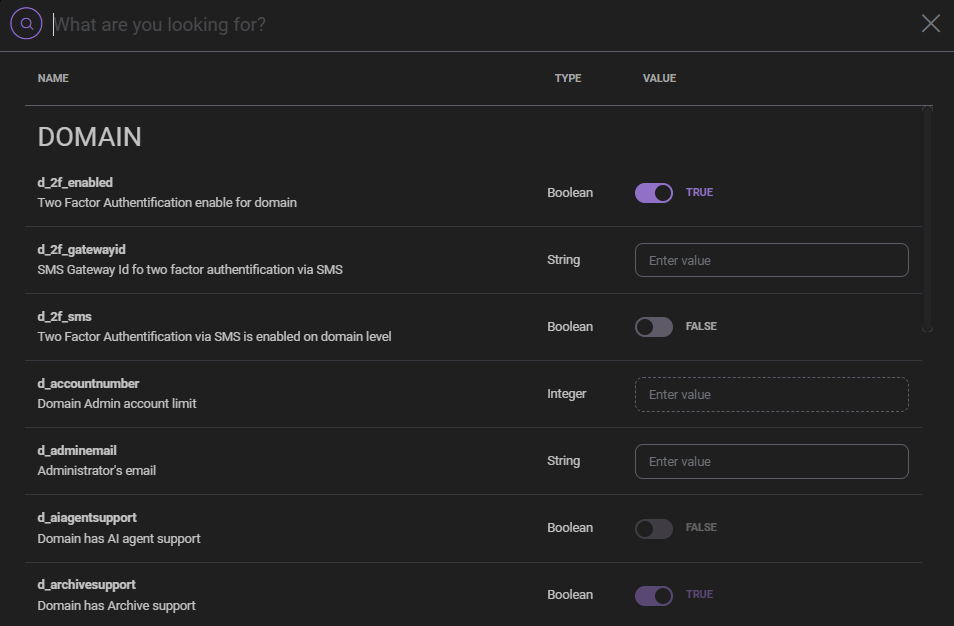The height and width of the screenshot is (626, 954).
Task: Click the TRUE label beside d_archivesupport
Action: tap(701, 594)
